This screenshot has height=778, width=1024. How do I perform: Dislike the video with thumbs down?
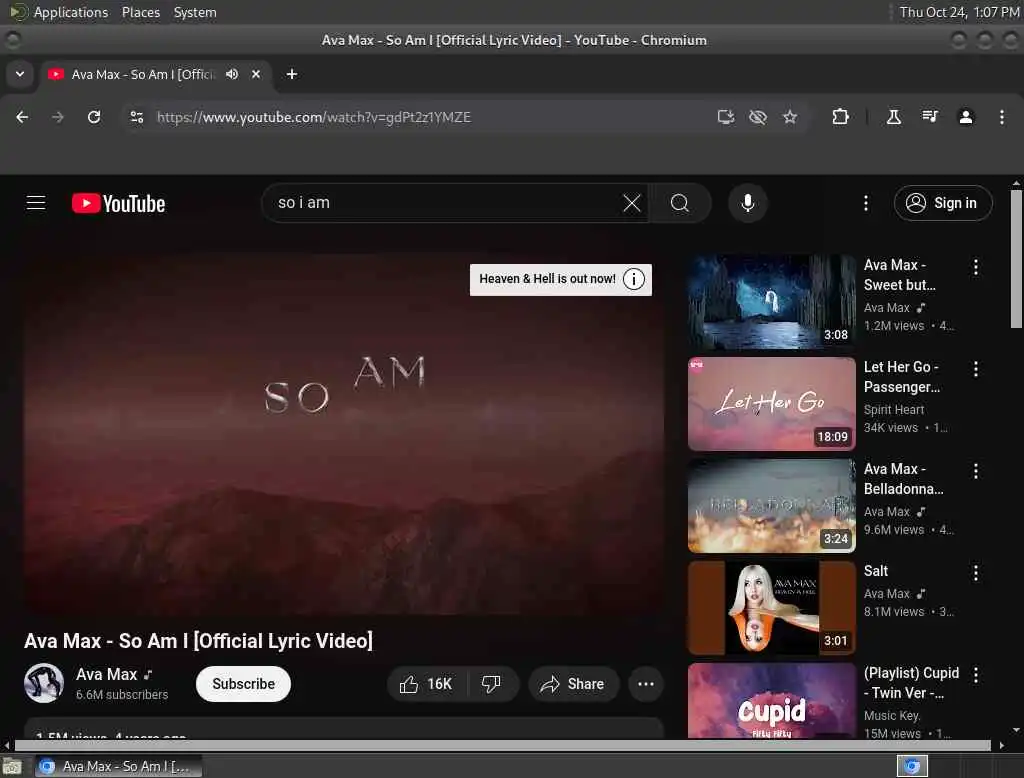(x=492, y=684)
